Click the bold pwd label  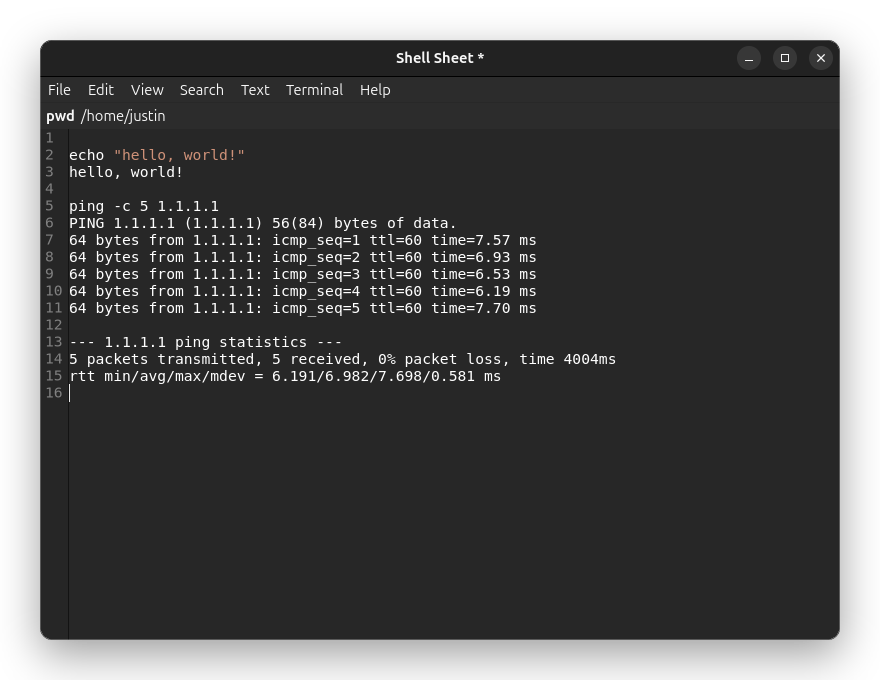point(60,116)
